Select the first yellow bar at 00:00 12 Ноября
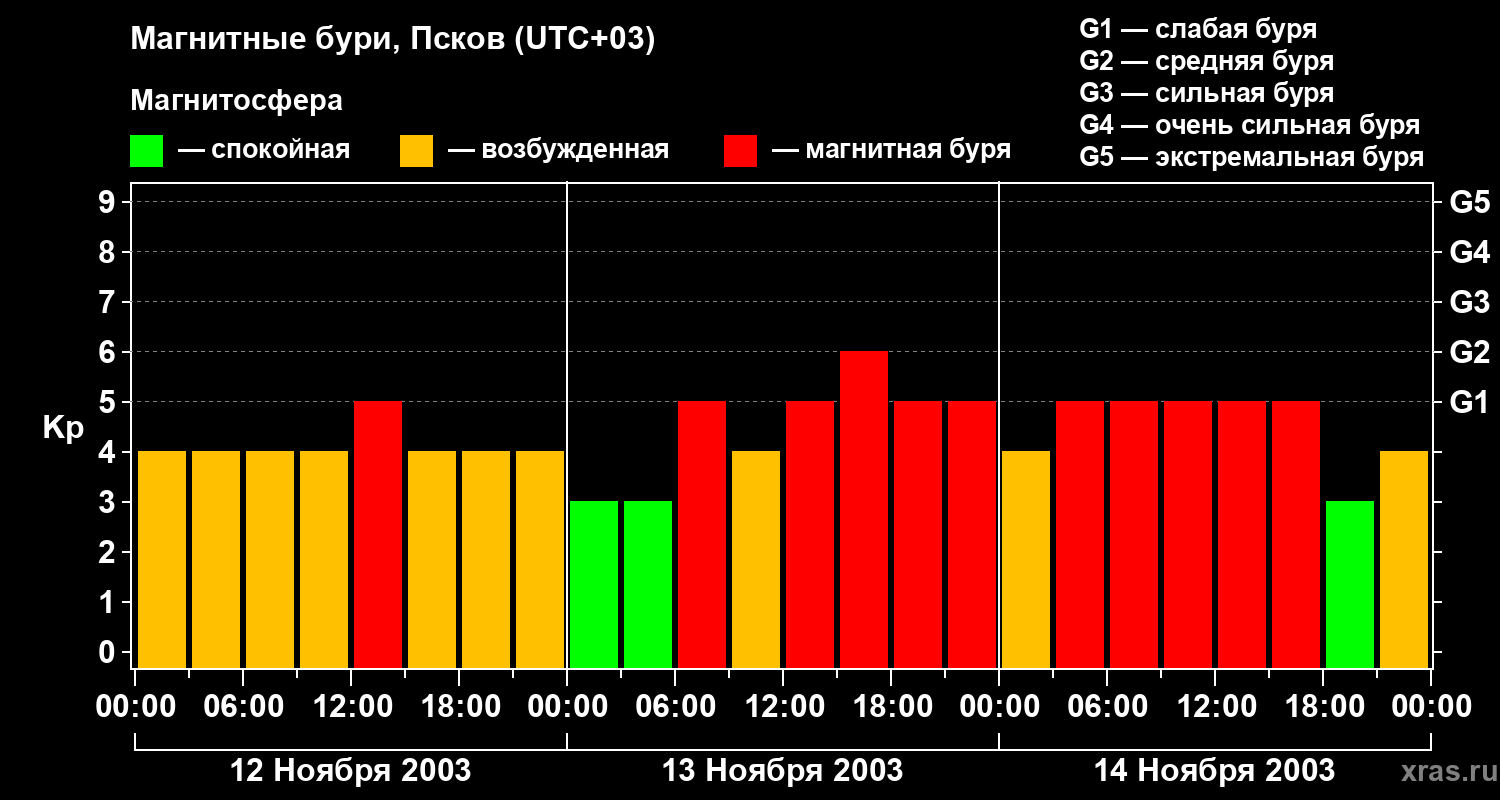This screenshot has height=800, width=1500. pyautogui.click(x=162, y=560)
